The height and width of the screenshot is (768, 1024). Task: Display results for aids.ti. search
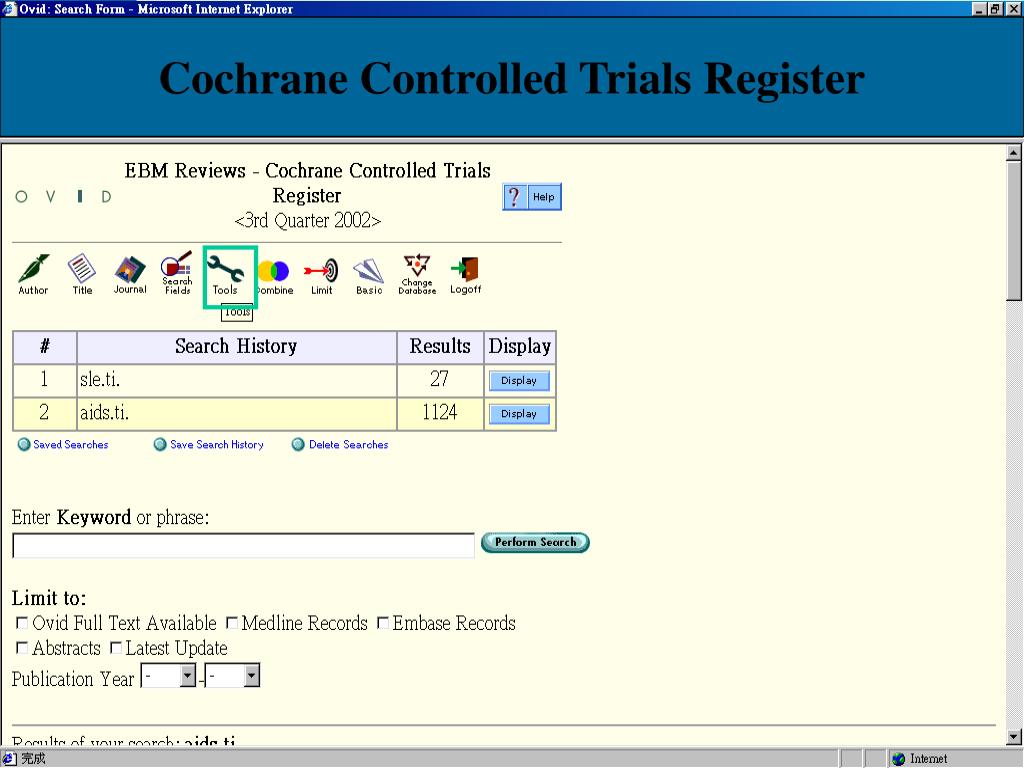[519, 414]
